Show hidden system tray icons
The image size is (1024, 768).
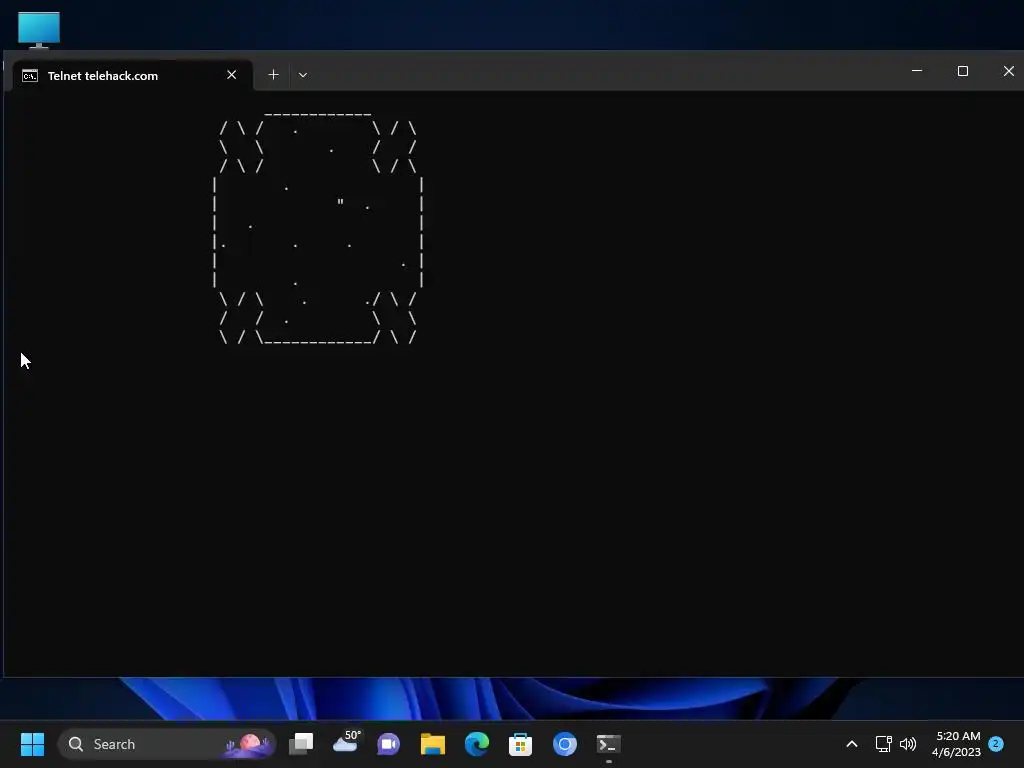pyautogui.click(x=852, y=744)
